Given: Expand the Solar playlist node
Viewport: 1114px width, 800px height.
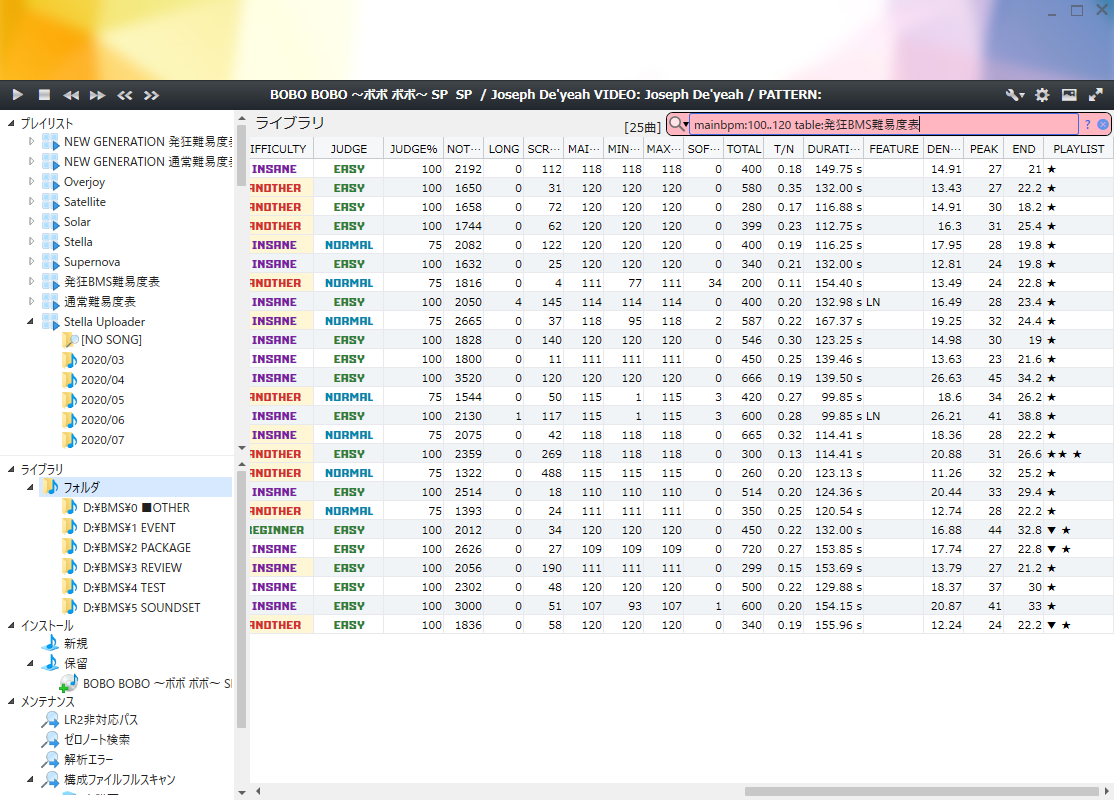Looking at the screenshot, I should click(31, 221).
